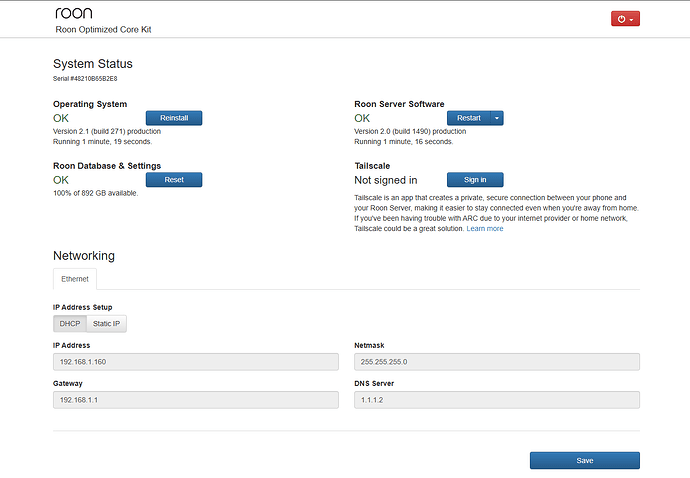Switch to the Ethernet tab
Screen dimensions: 690x478
[75, 279]
